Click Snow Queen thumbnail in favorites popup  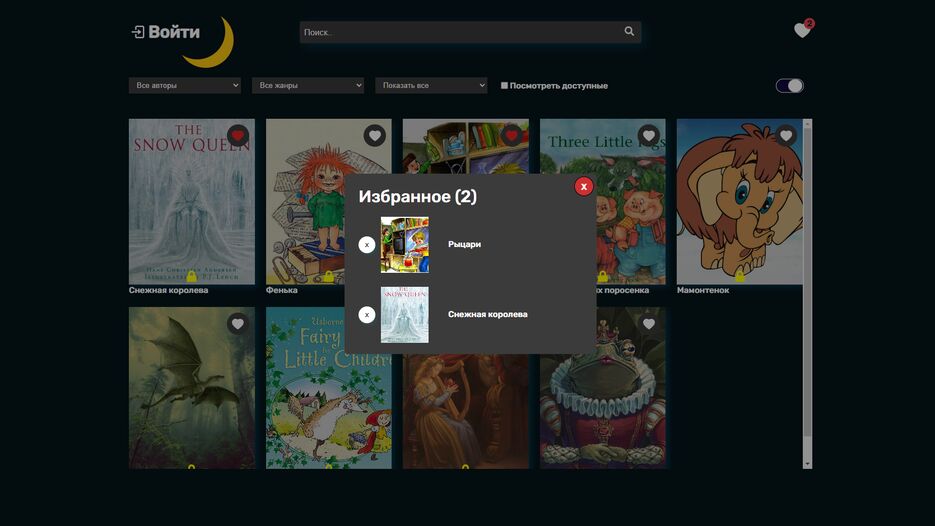click(405, 314)
